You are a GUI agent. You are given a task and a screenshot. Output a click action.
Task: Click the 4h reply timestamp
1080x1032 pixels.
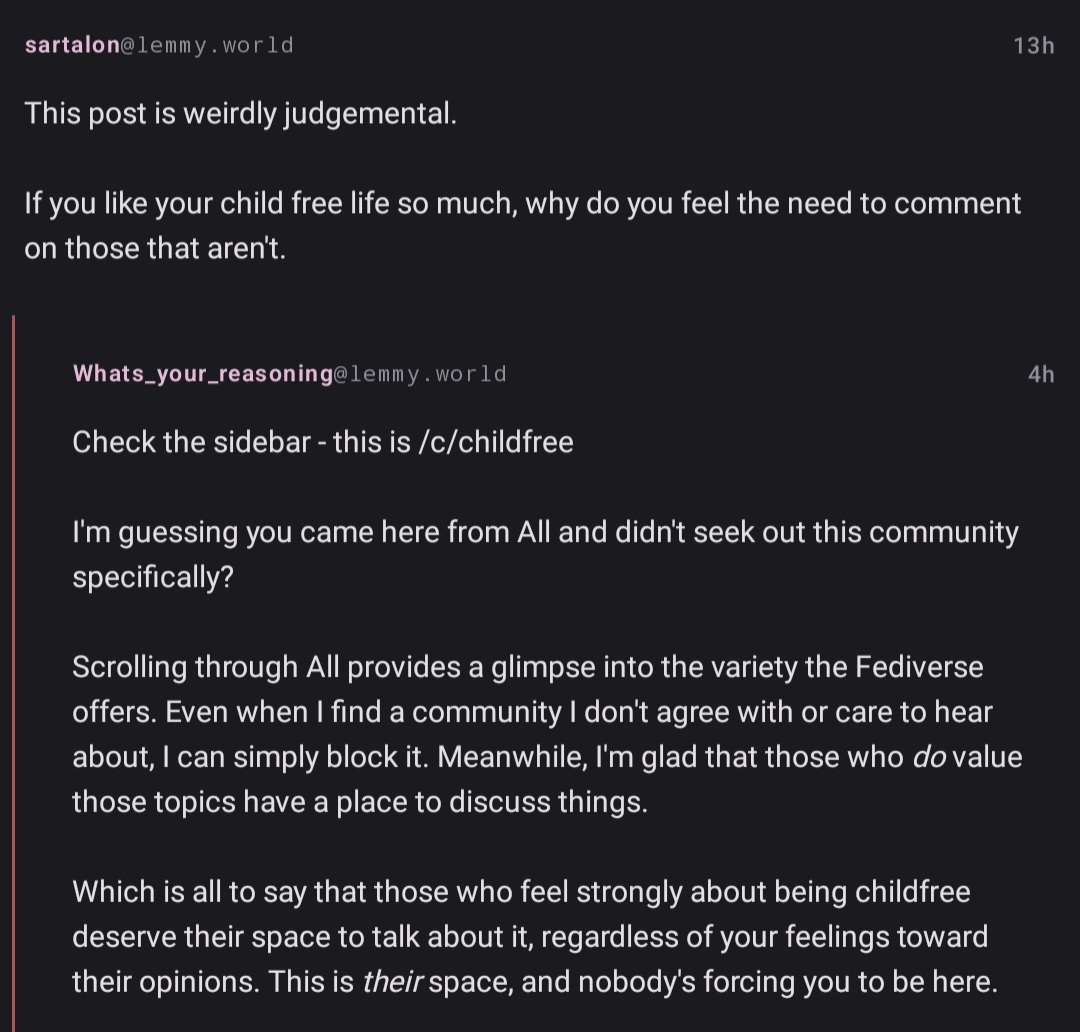coord(1040,374)
